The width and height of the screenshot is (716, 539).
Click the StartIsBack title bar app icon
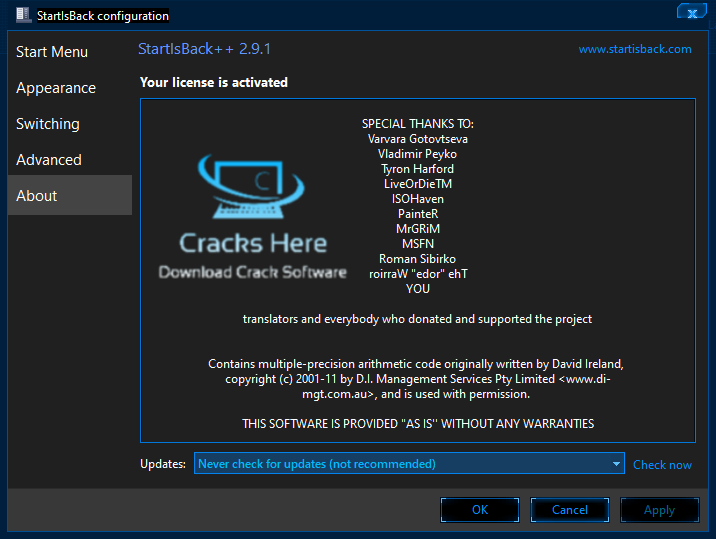coord(23,15)
